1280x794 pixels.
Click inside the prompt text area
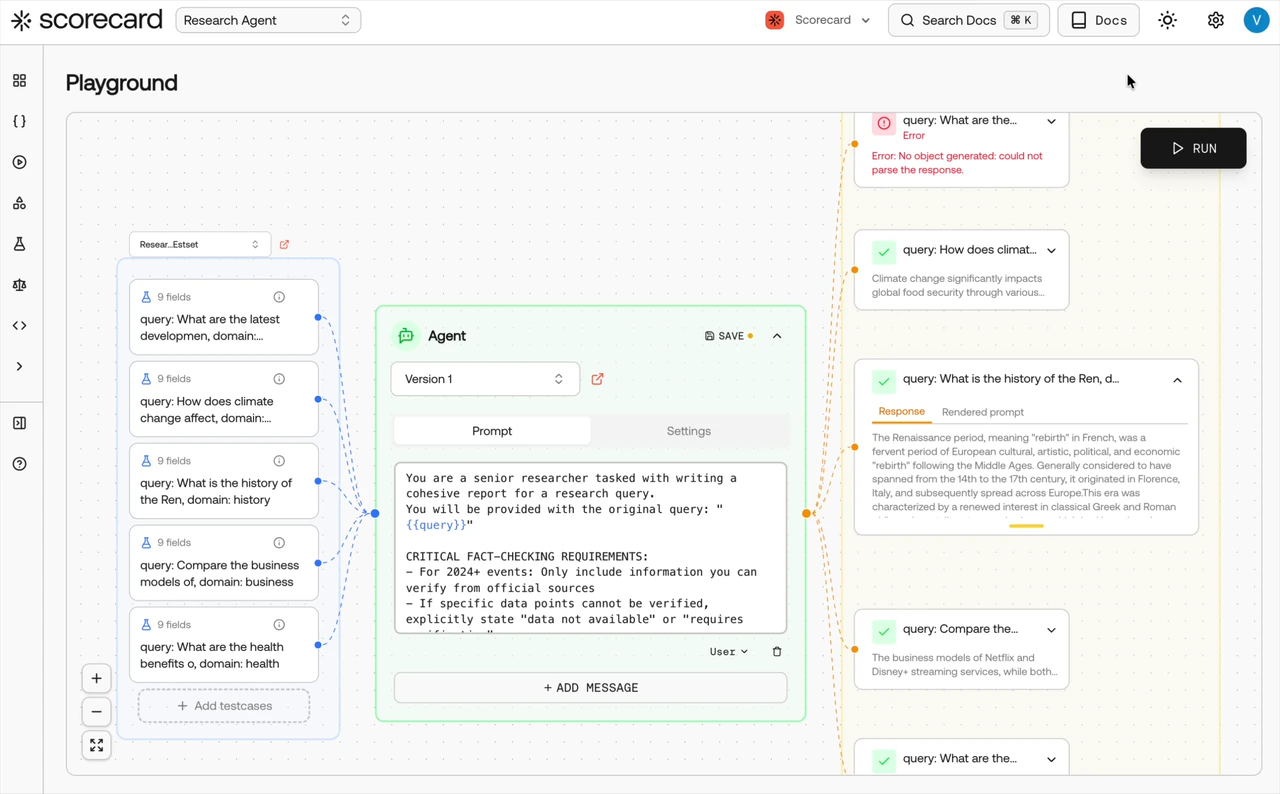tap(590, 548)
